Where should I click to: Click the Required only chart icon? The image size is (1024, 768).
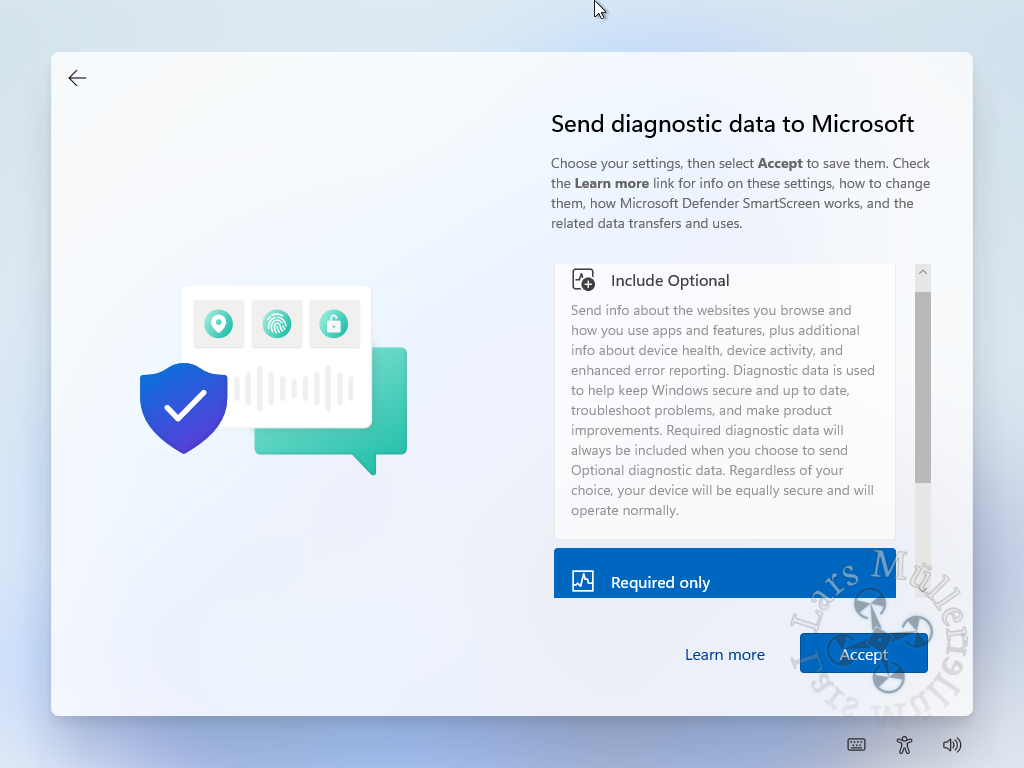[x=583, y=581]
